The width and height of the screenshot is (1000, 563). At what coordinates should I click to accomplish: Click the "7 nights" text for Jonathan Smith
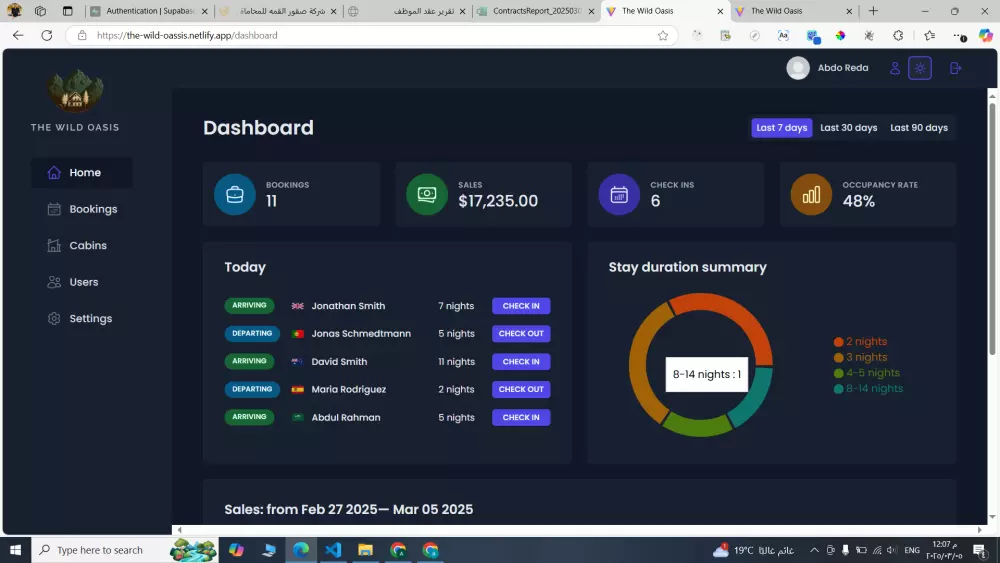(456, 306)
